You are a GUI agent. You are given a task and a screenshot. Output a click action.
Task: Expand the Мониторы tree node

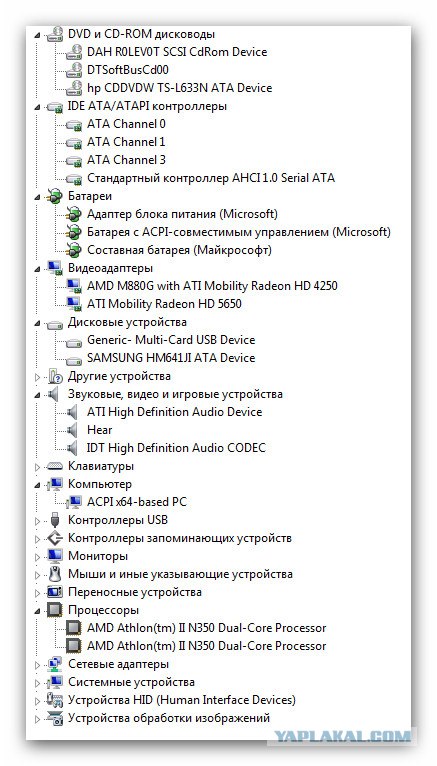coord(38,557)
